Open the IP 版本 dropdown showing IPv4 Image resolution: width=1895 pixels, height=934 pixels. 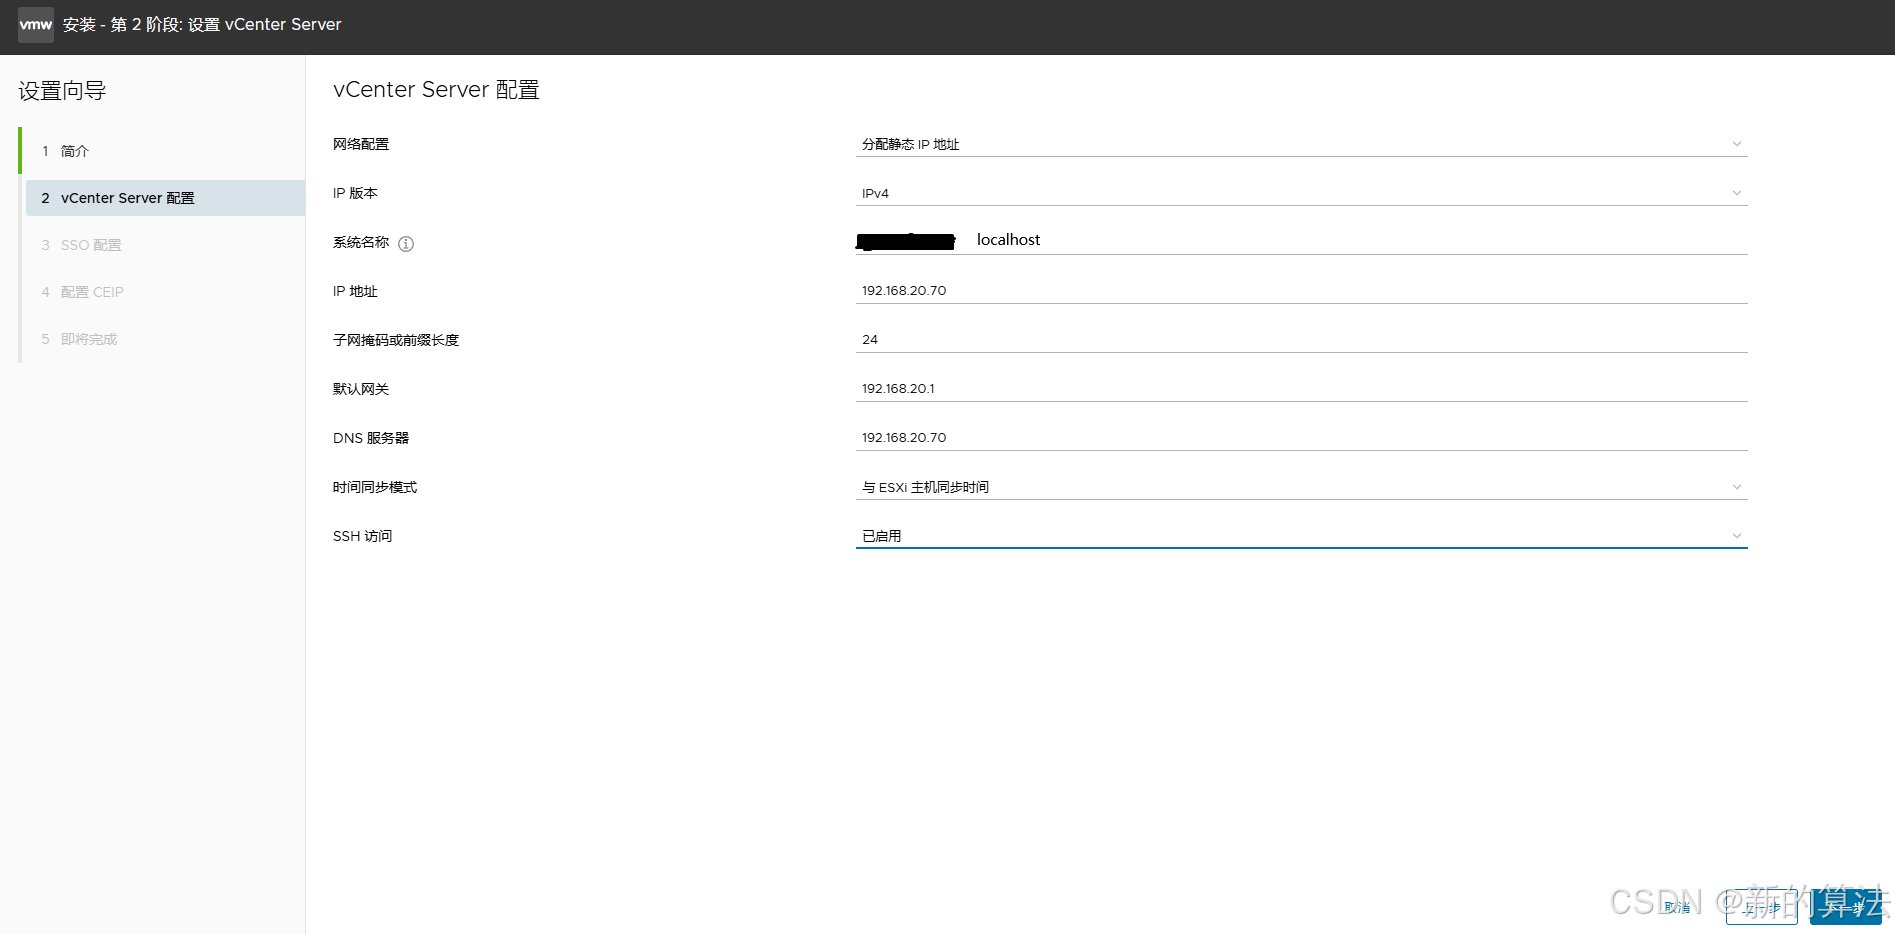(1301, 193)
